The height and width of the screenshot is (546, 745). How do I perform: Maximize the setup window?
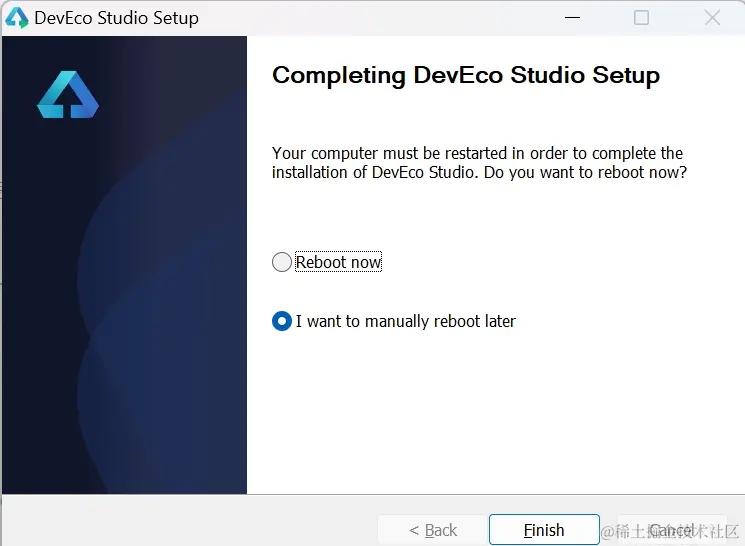click(642, 18)
